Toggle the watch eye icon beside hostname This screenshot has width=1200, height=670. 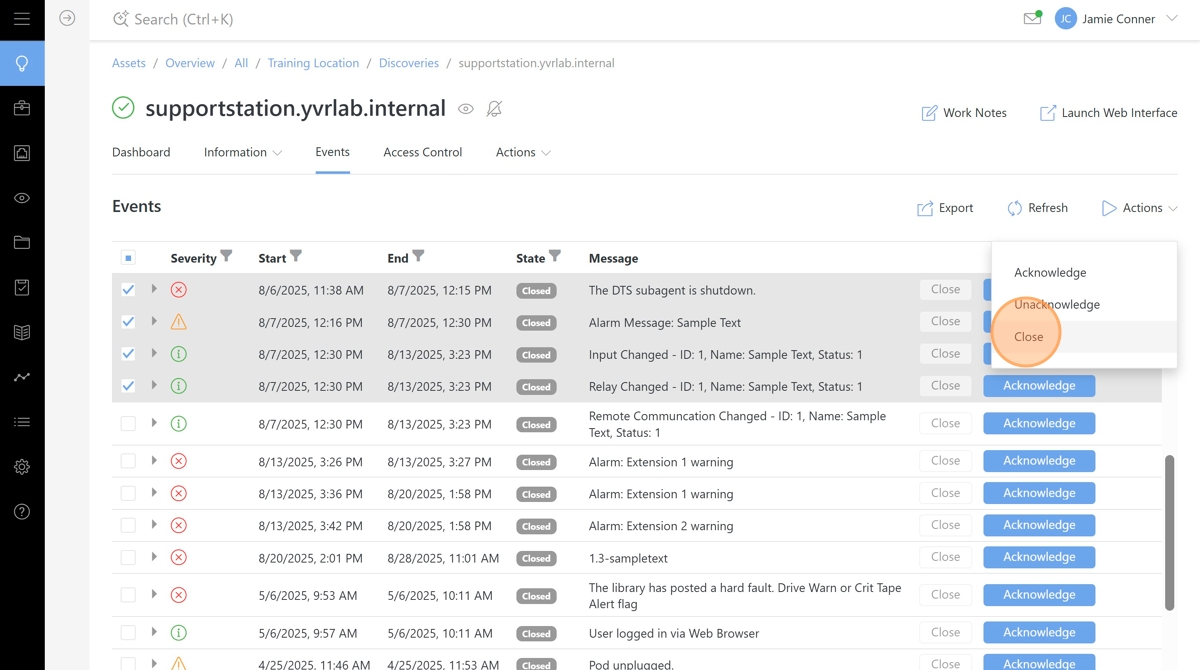coord(466,109)
